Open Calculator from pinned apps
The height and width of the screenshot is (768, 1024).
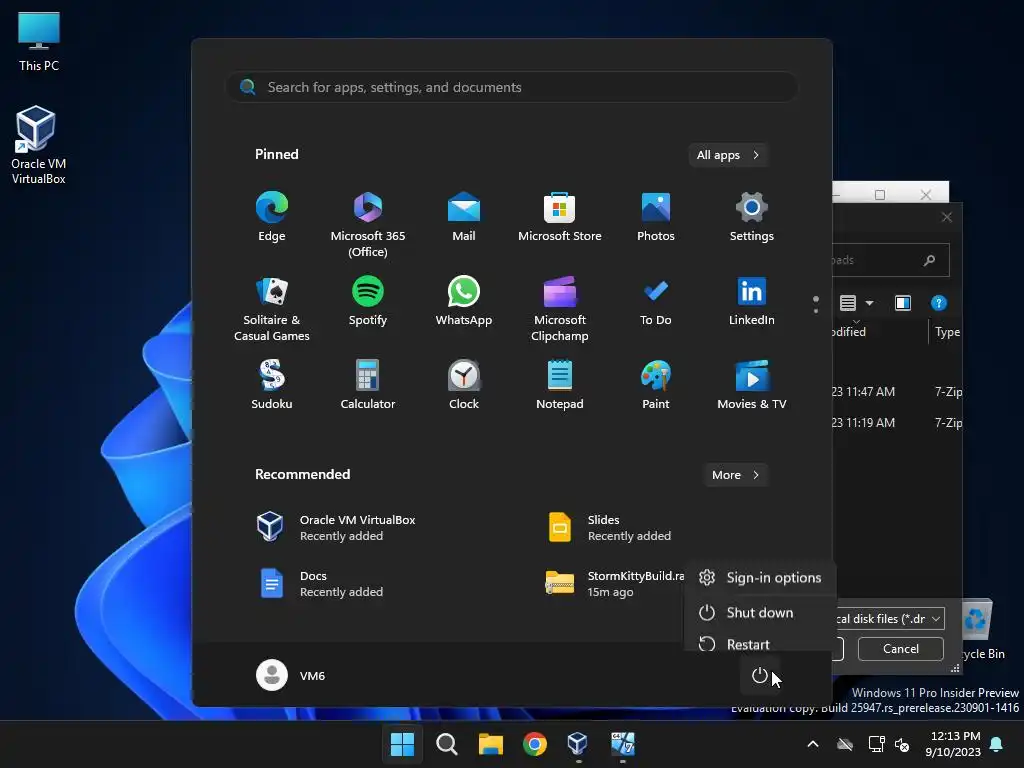coord(368,385)
